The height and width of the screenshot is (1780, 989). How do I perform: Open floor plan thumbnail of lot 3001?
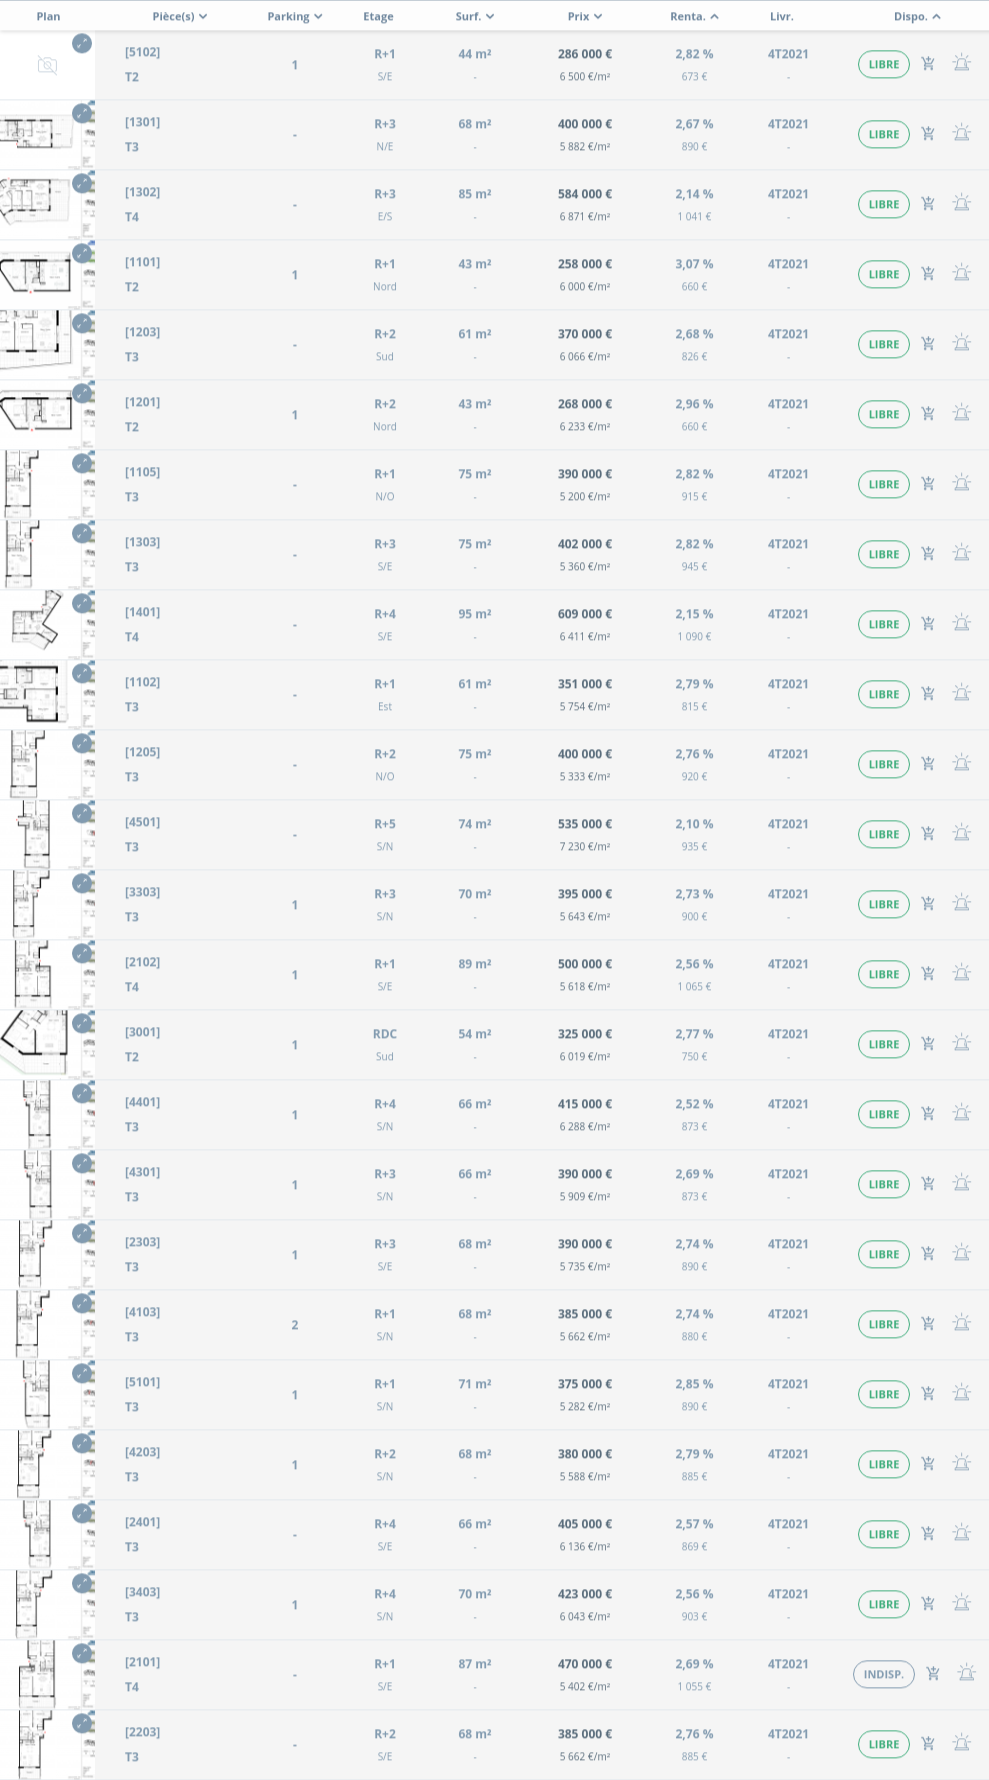tap(40, 1044)
